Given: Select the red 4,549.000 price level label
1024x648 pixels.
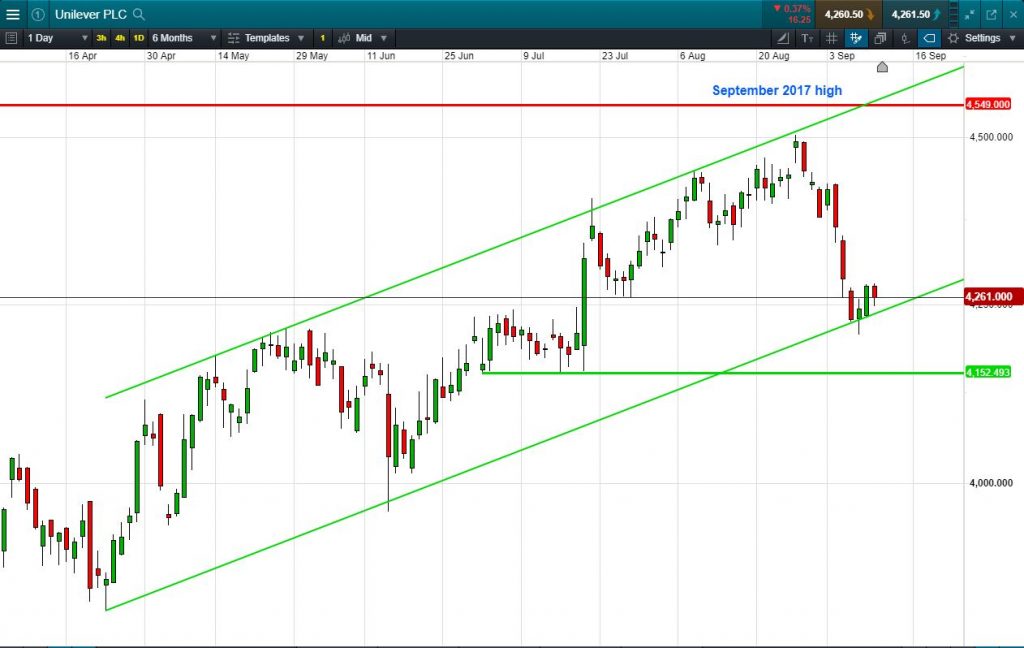Looking at the screenshot, I should pos(988,105).
